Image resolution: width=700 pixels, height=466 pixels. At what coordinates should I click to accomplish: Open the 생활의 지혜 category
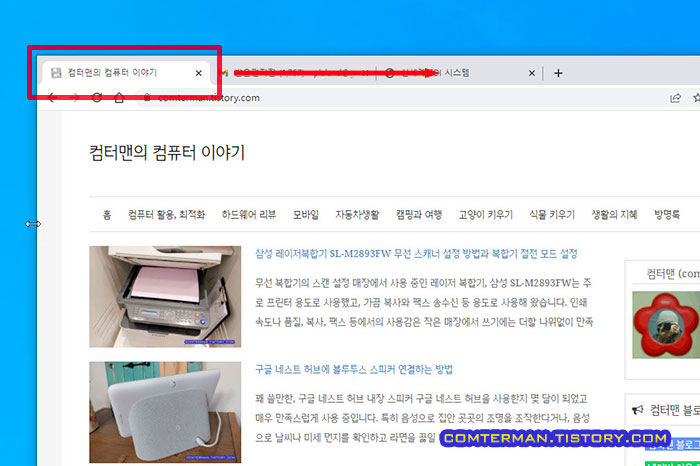click(614, 215)
